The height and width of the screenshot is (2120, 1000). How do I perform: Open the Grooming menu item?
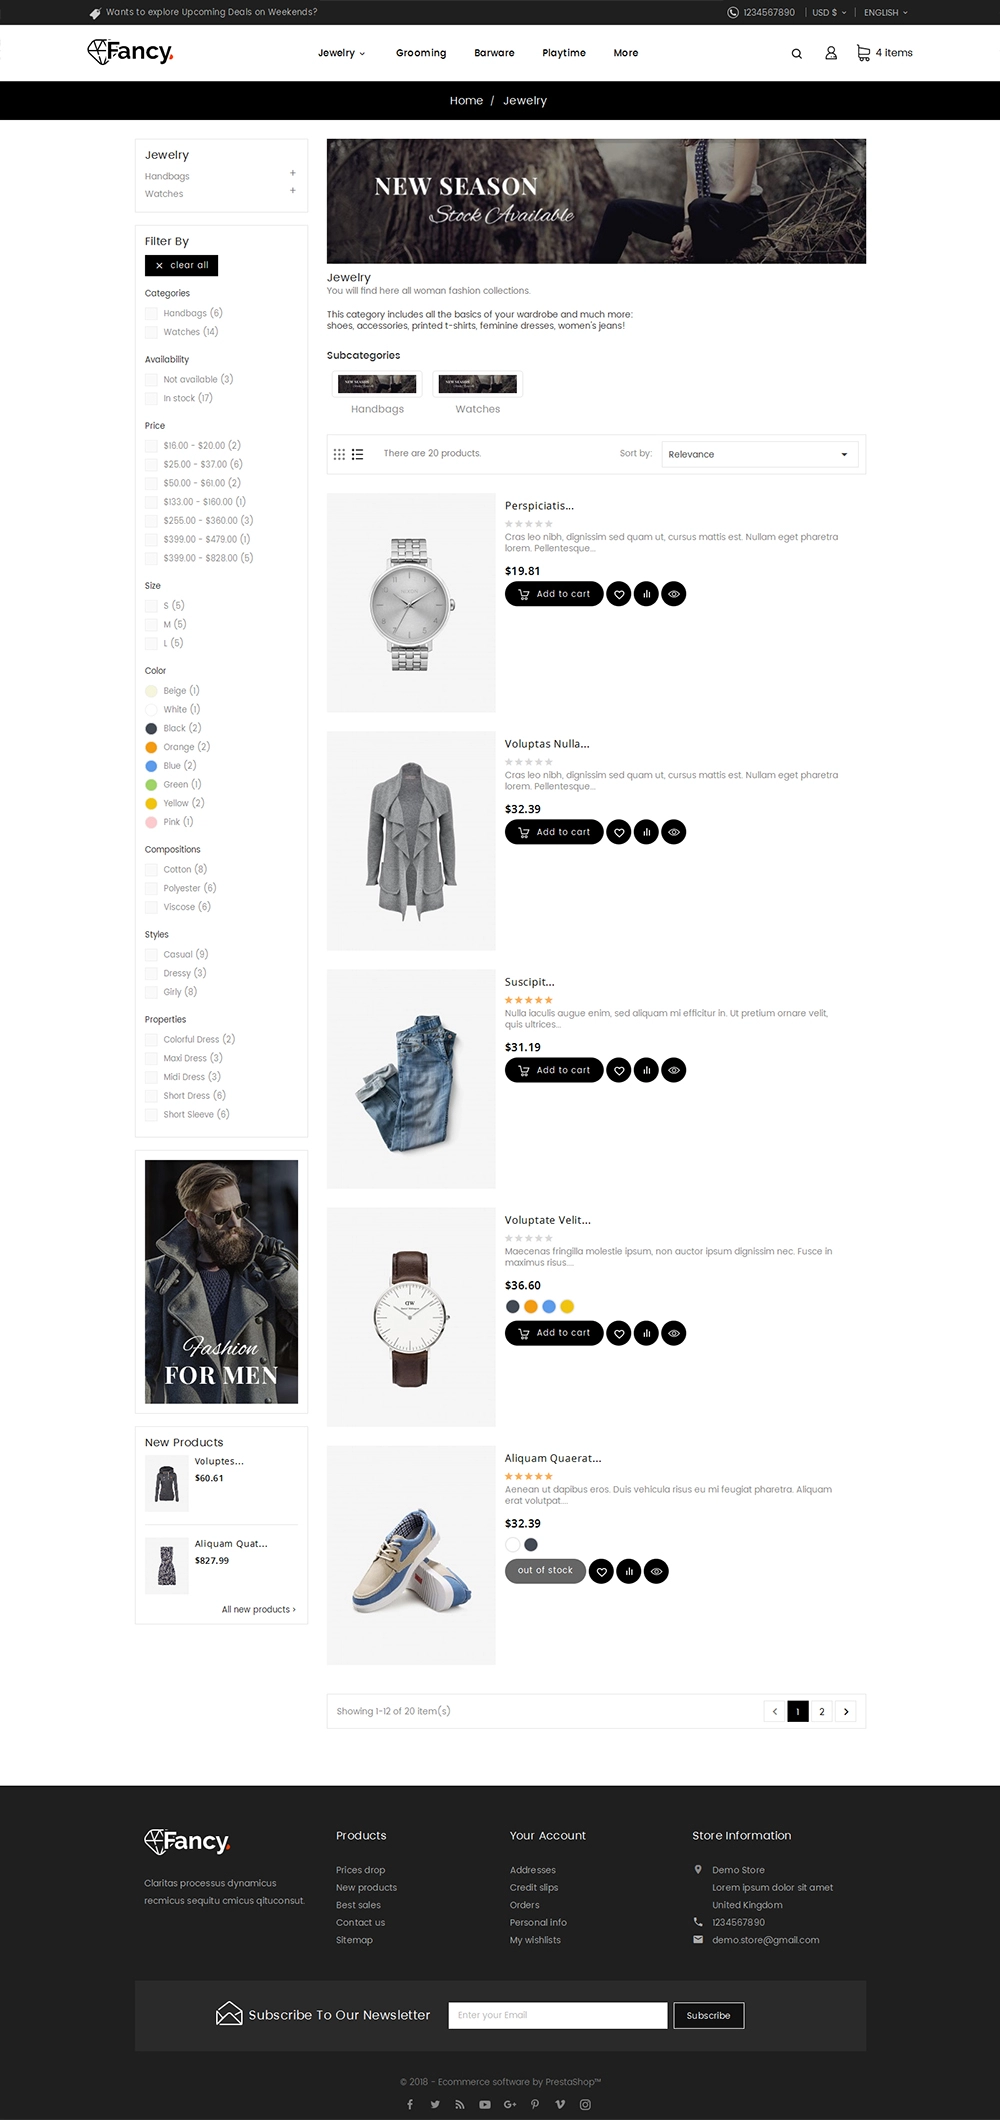421,53
